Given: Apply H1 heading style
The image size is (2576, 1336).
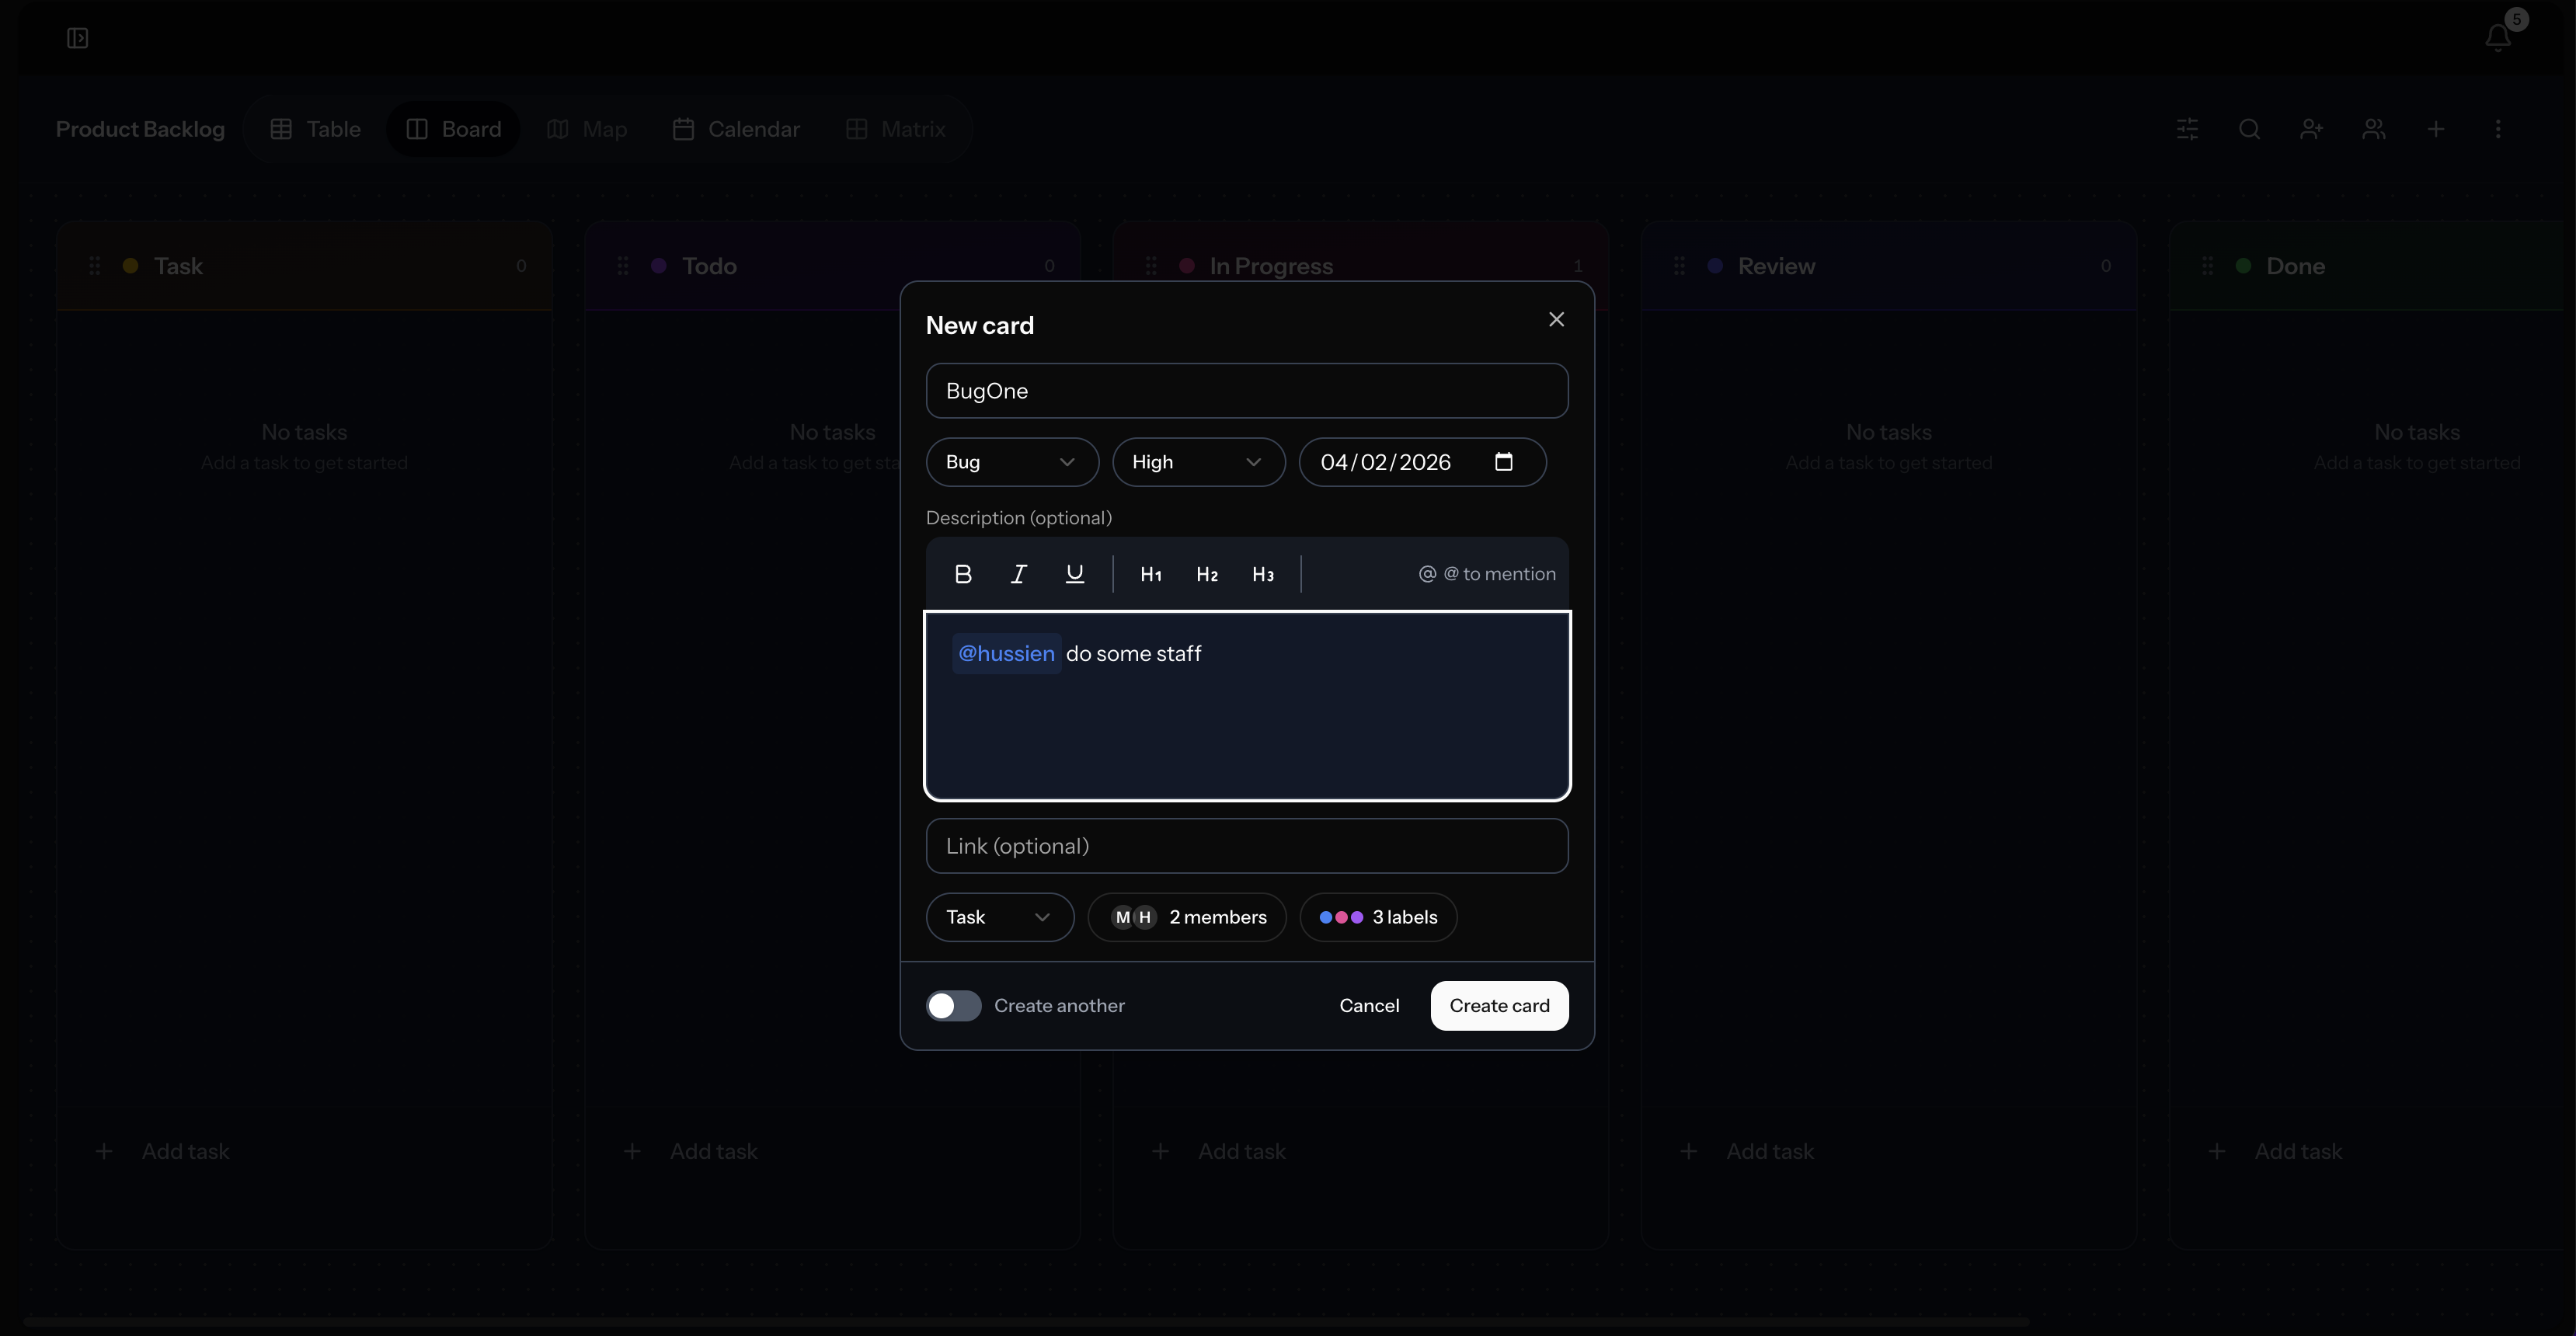Looking at the screenshot, I should [1150, 574].
